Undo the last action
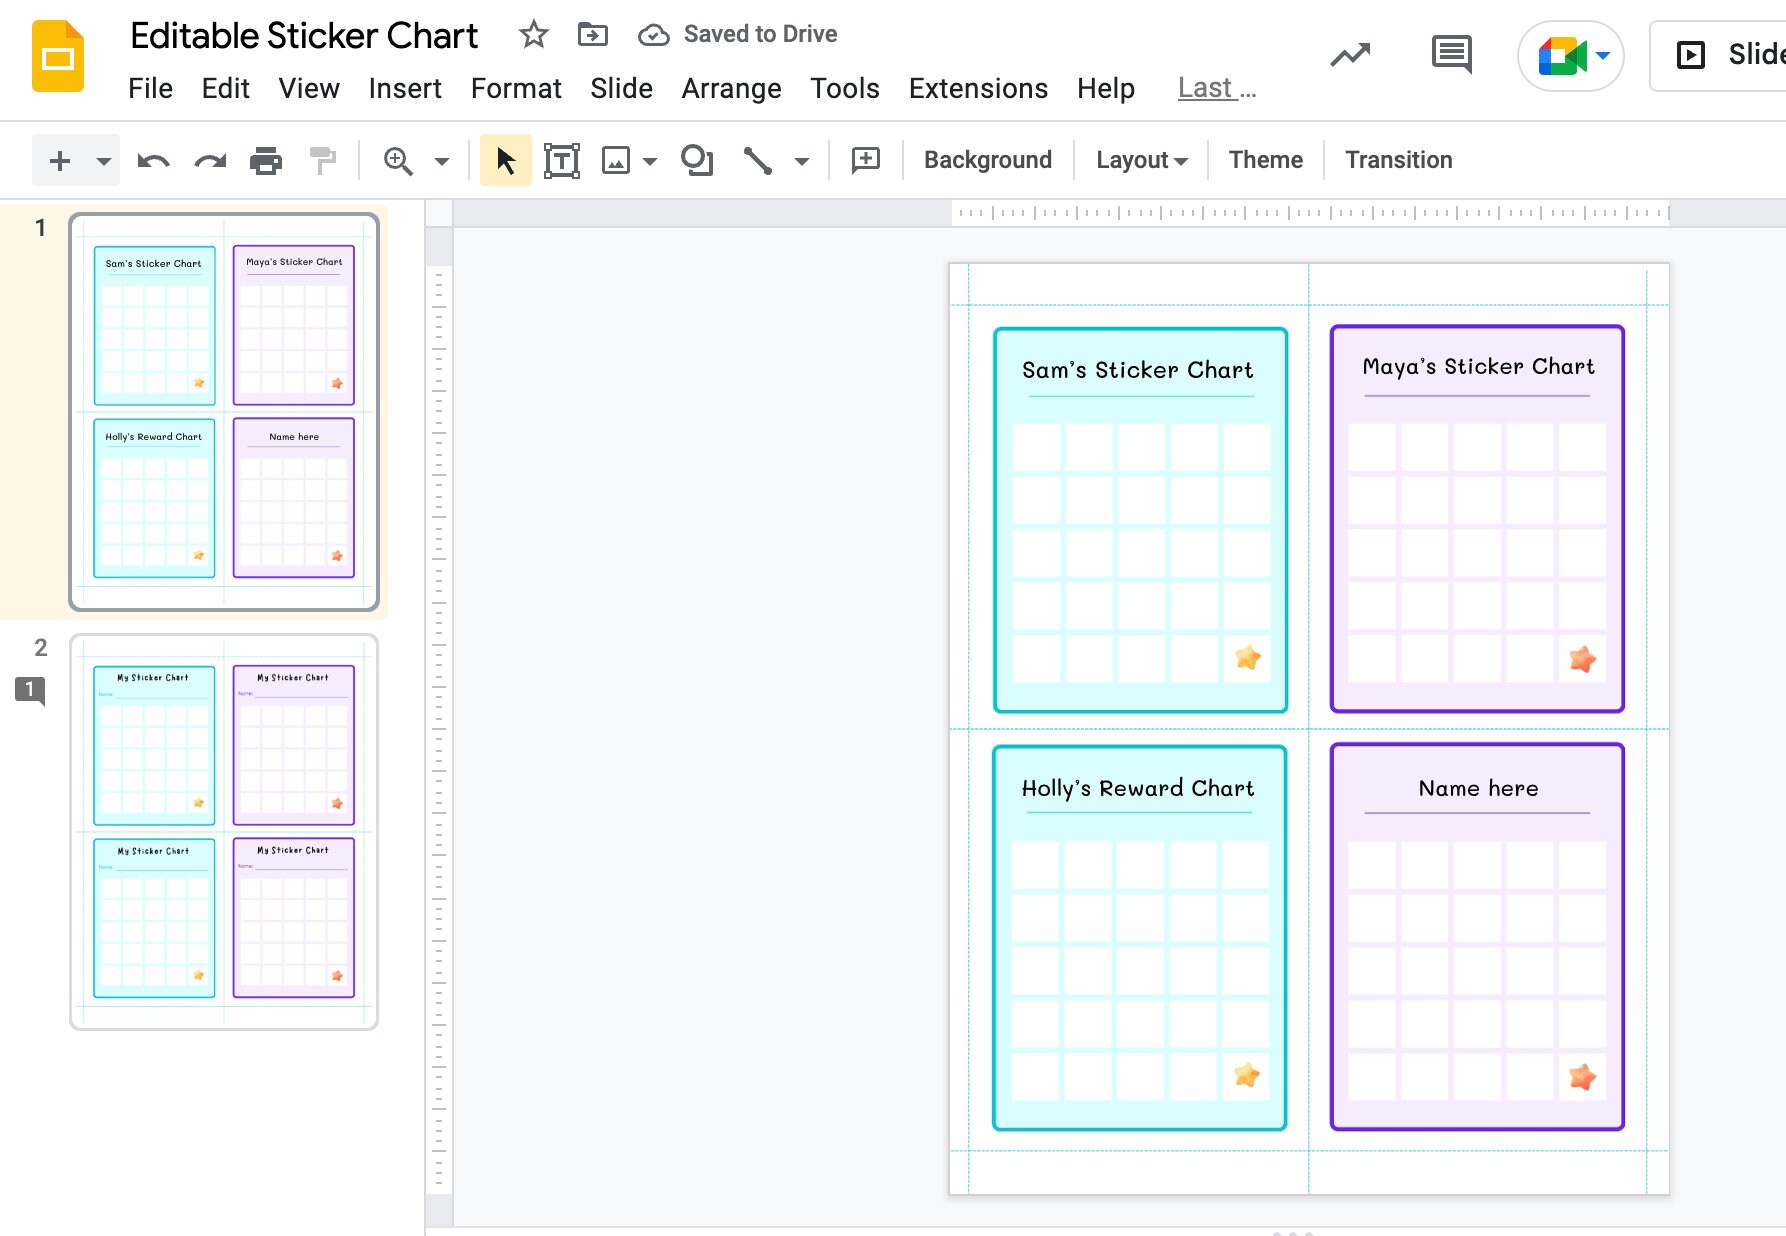This screenshot has width=1786, height=1236. 153,160
